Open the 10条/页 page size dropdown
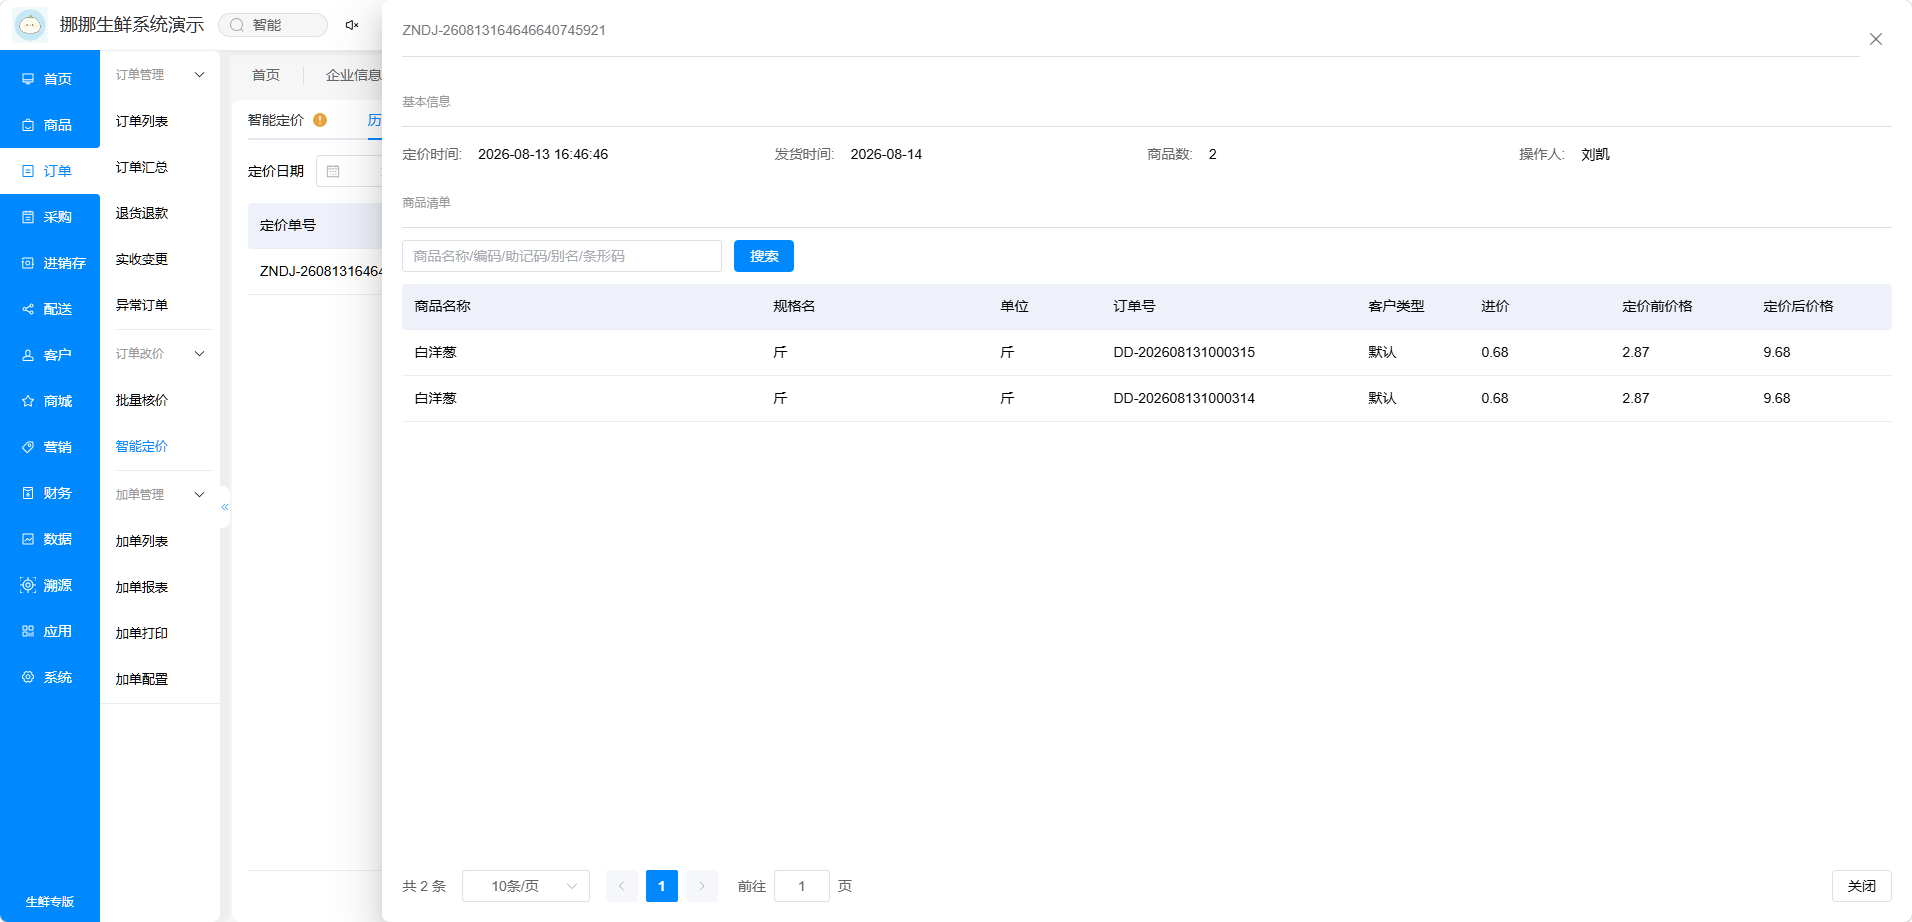Image resolution: width=1912 pixels, height=922 pixels. tap(526, 886)
